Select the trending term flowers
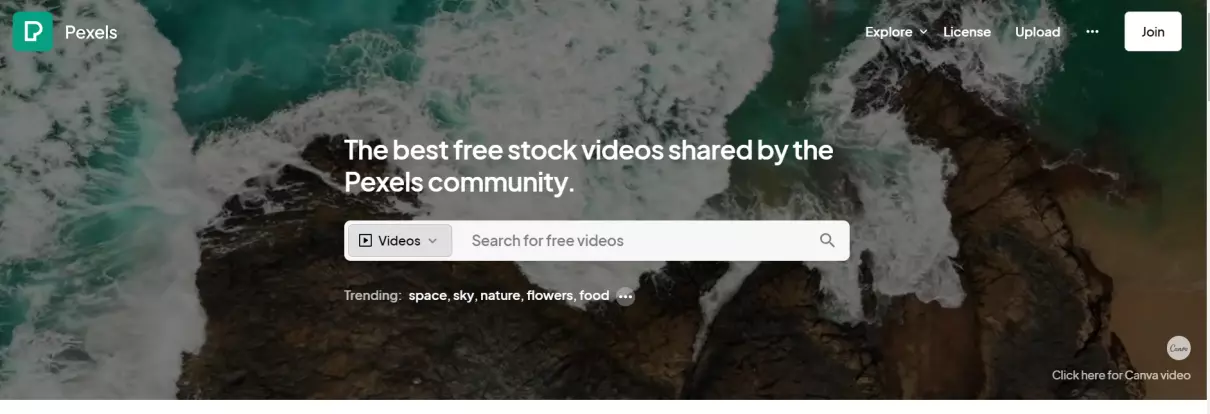Image resolution: width=1210 pixels, height=414 pixels. click(x=549, y=296)
